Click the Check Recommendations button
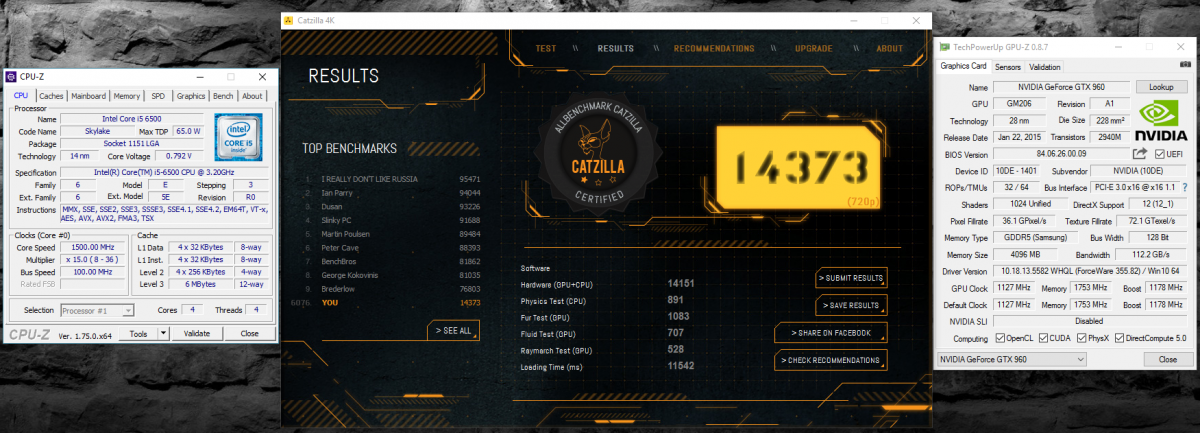 (830, 359)
